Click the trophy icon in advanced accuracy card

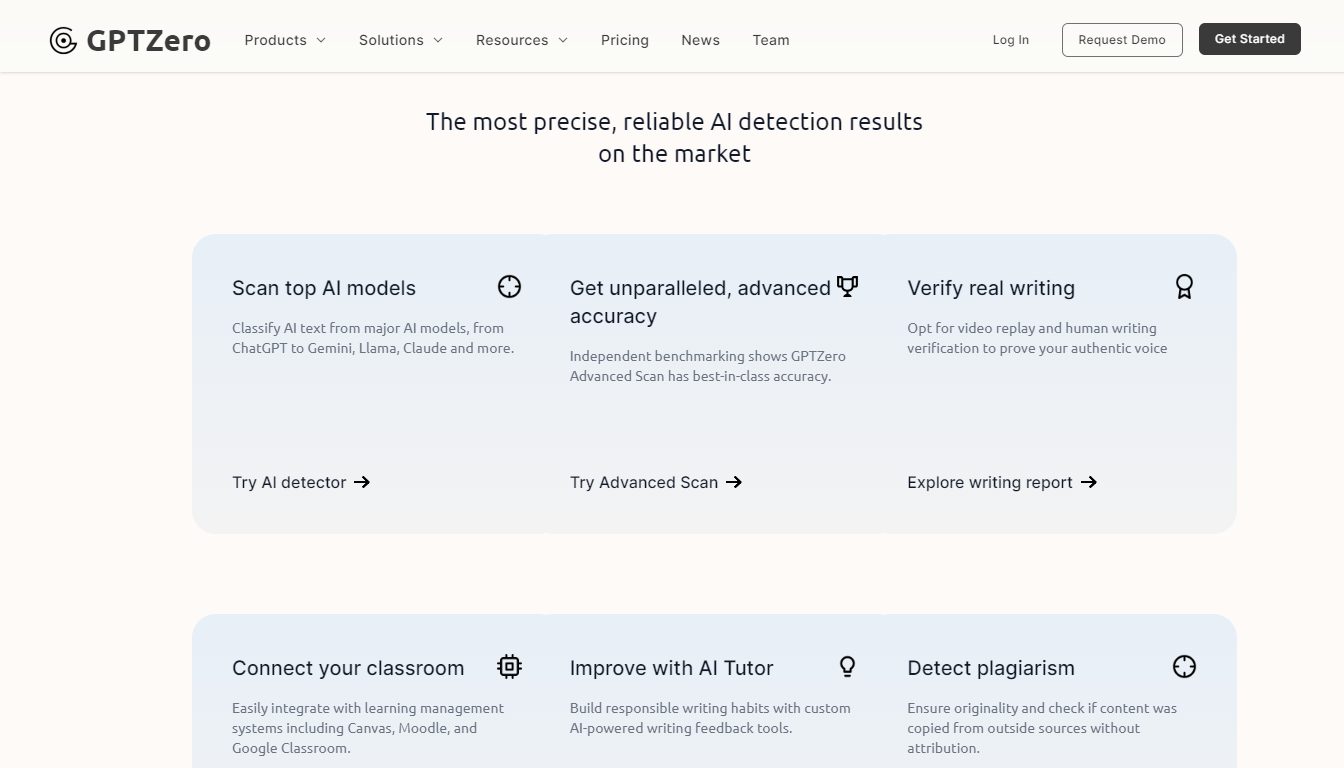coord(847,287)
